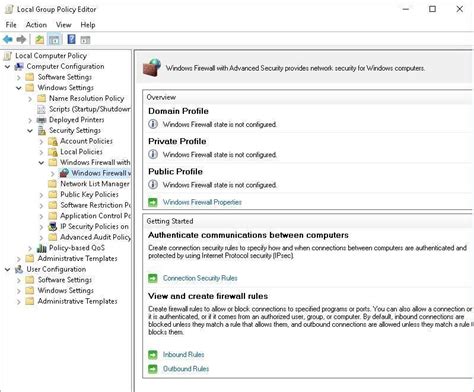Click the Up one level folder icon
The height and width of the screenshot is (392, 474).
(x=40, y=40)
